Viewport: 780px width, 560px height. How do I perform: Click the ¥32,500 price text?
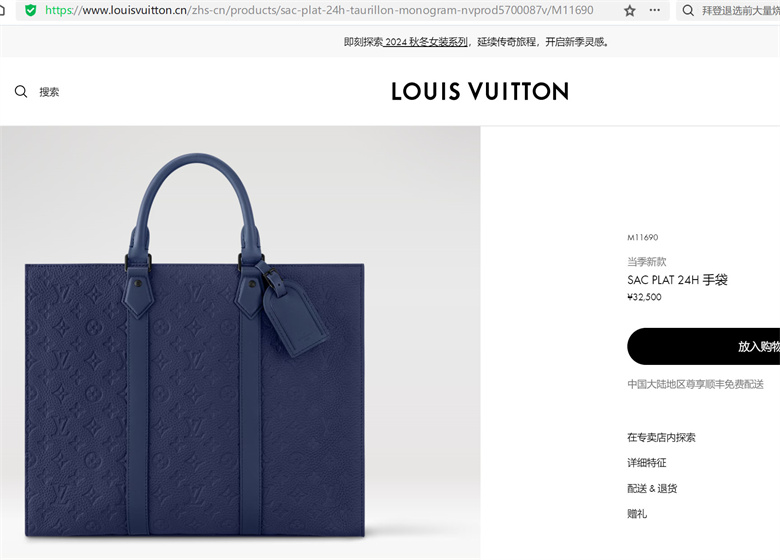pyautogui.click(x=645, y=297)
